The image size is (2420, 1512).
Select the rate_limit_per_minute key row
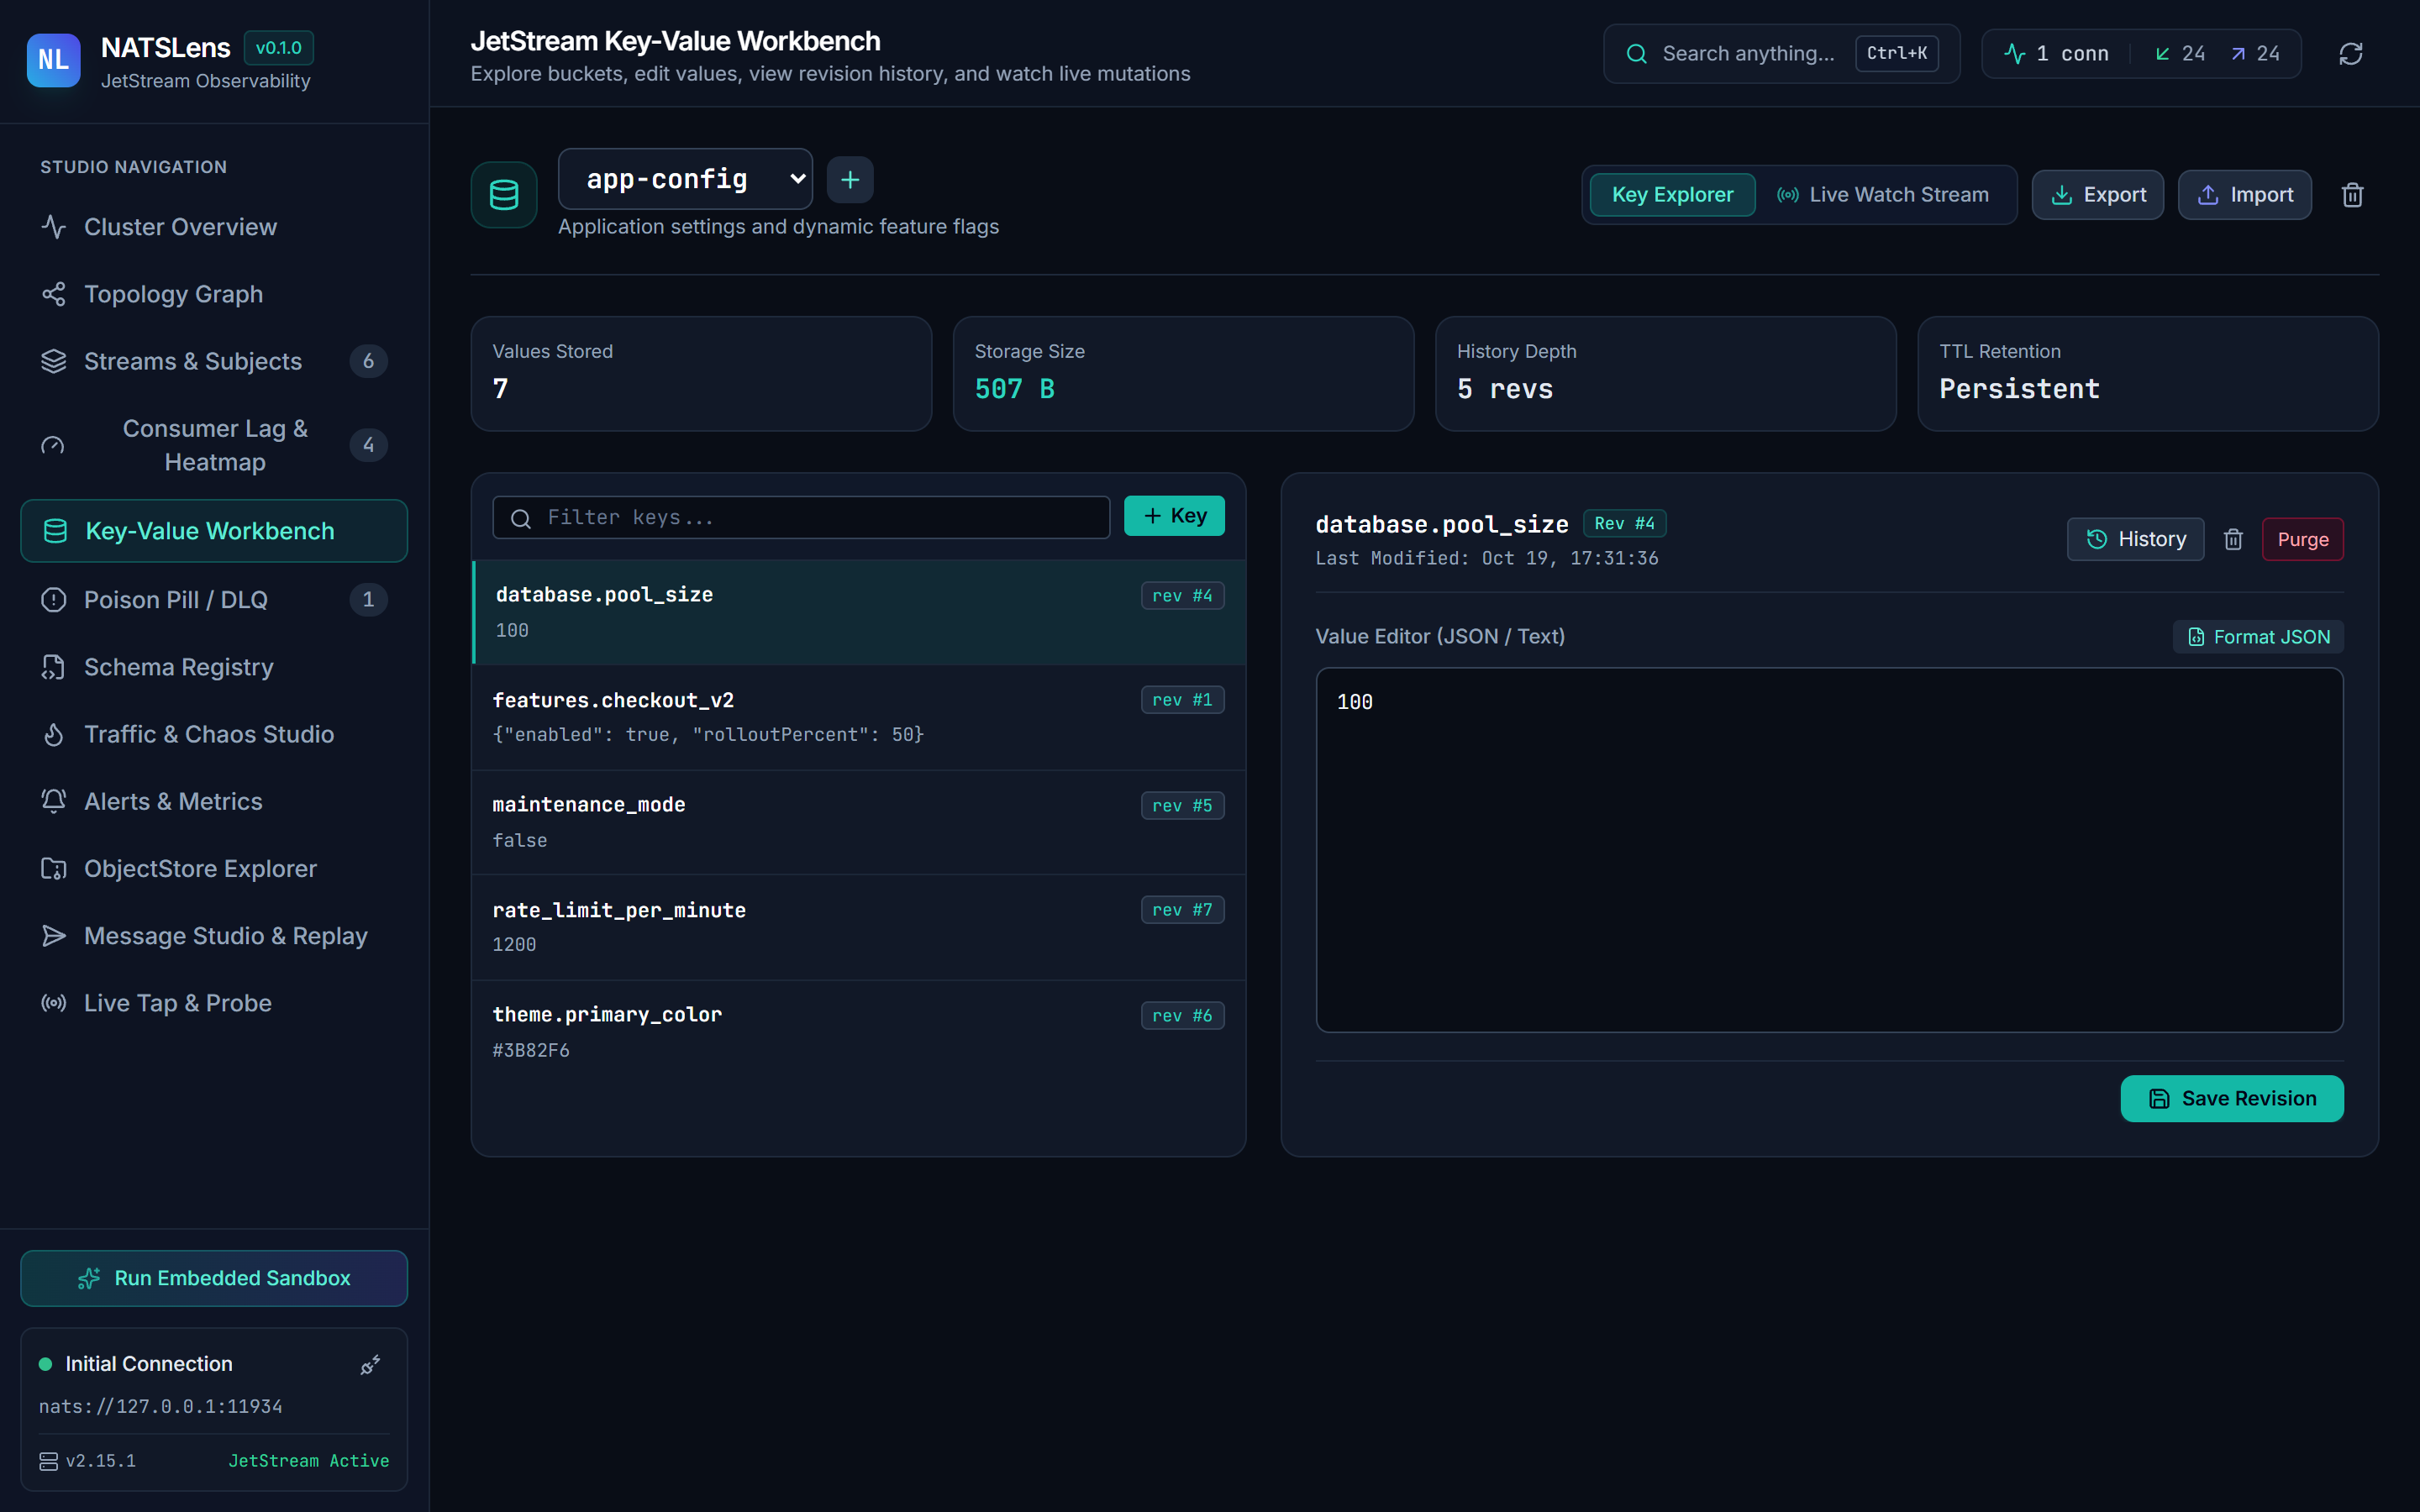coord(859,927)
